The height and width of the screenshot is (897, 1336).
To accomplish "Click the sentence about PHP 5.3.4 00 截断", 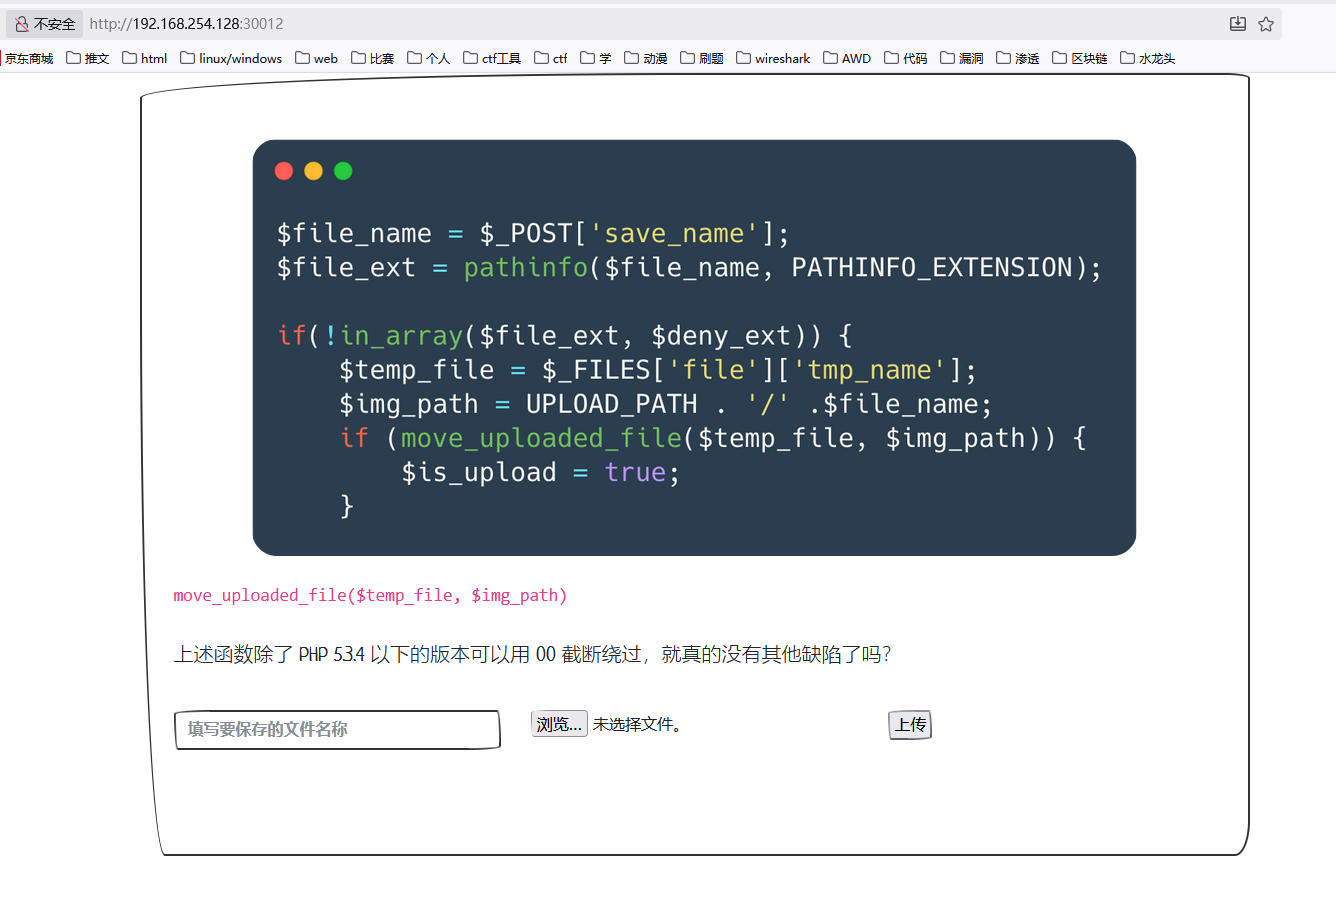I will coord(532,654).
